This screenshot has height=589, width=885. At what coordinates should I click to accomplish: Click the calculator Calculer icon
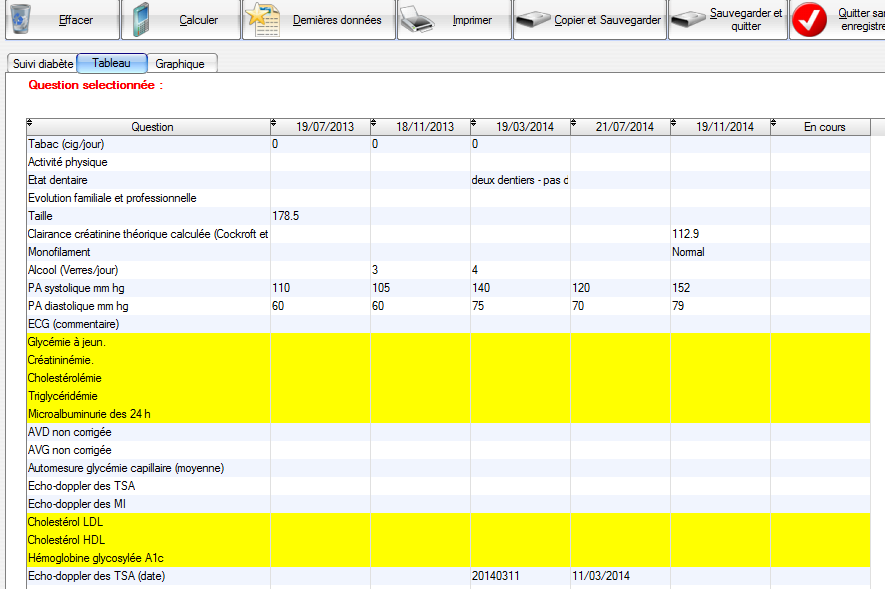[144, 20]
